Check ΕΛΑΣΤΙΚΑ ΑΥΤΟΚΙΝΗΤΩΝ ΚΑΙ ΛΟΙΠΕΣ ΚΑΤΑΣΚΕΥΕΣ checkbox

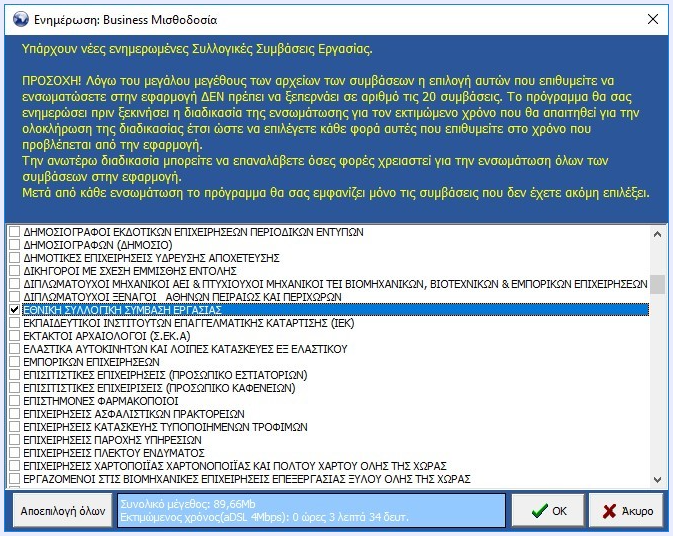tap(14, 349)
